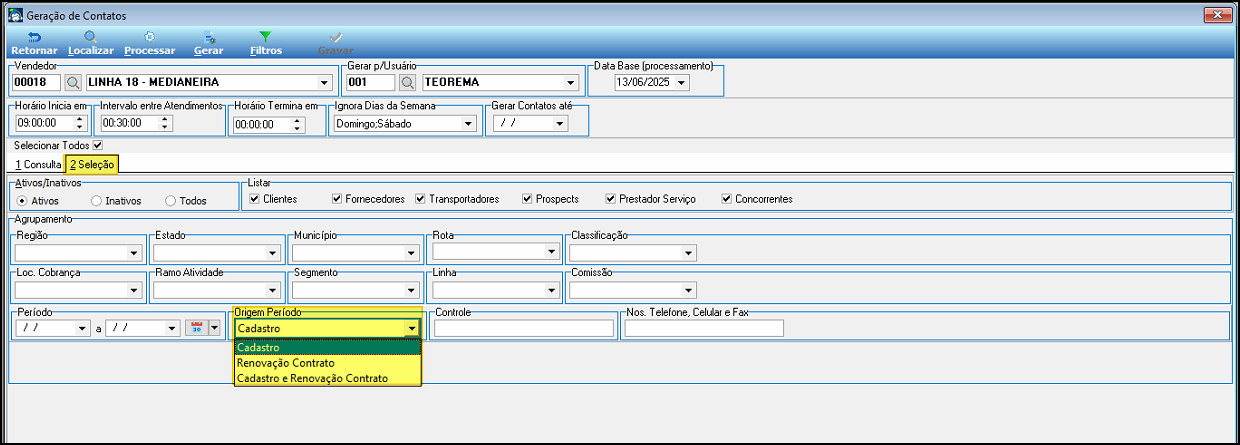Click the Gerar p/Usuário lookup magnifier

408,83
